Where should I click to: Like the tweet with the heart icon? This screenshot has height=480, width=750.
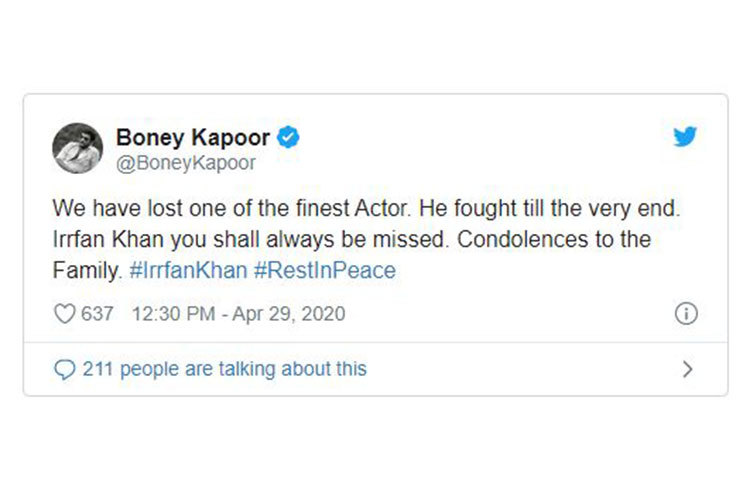tap(64, 314)
